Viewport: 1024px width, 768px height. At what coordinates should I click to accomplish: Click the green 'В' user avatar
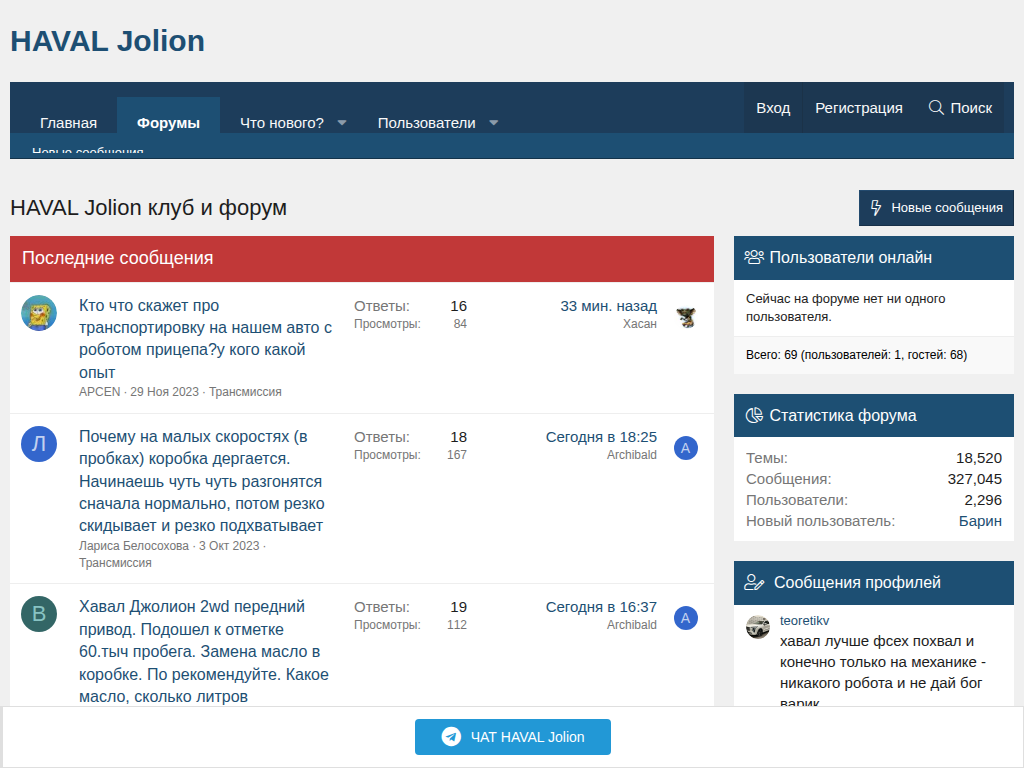click(39, 614)
